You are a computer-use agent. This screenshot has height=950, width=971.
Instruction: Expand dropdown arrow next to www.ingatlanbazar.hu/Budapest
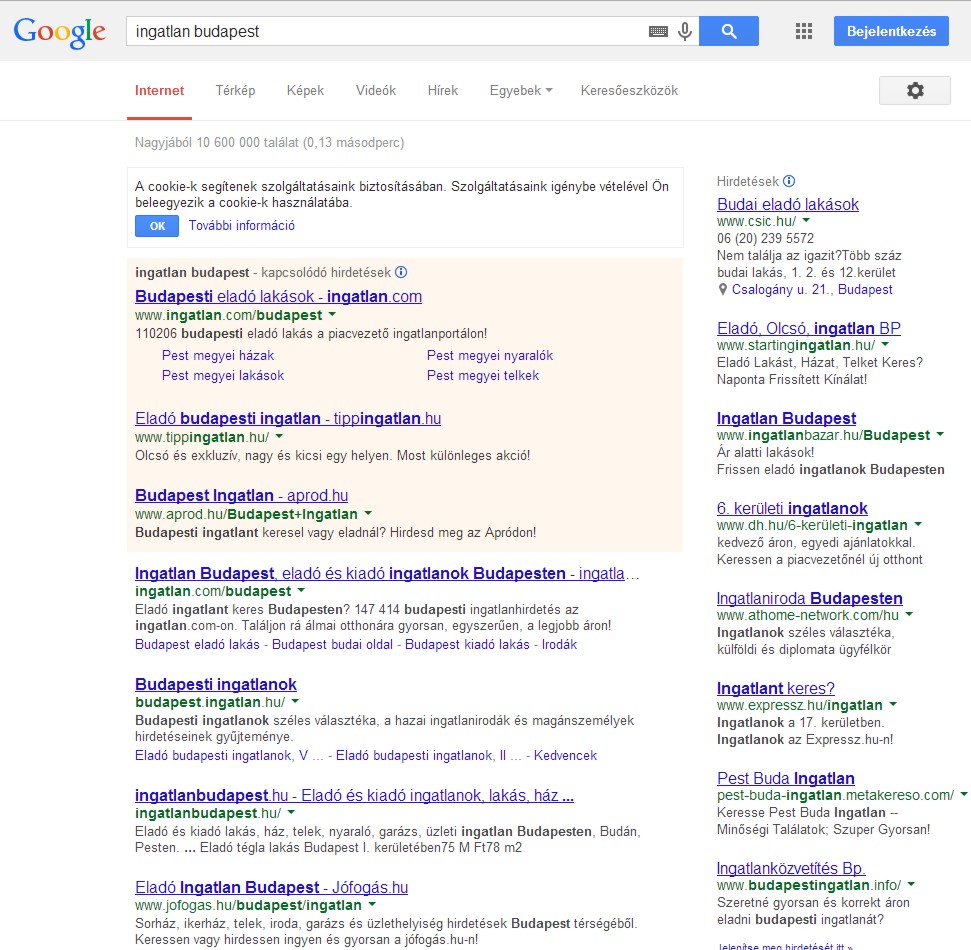pos(941,435)
